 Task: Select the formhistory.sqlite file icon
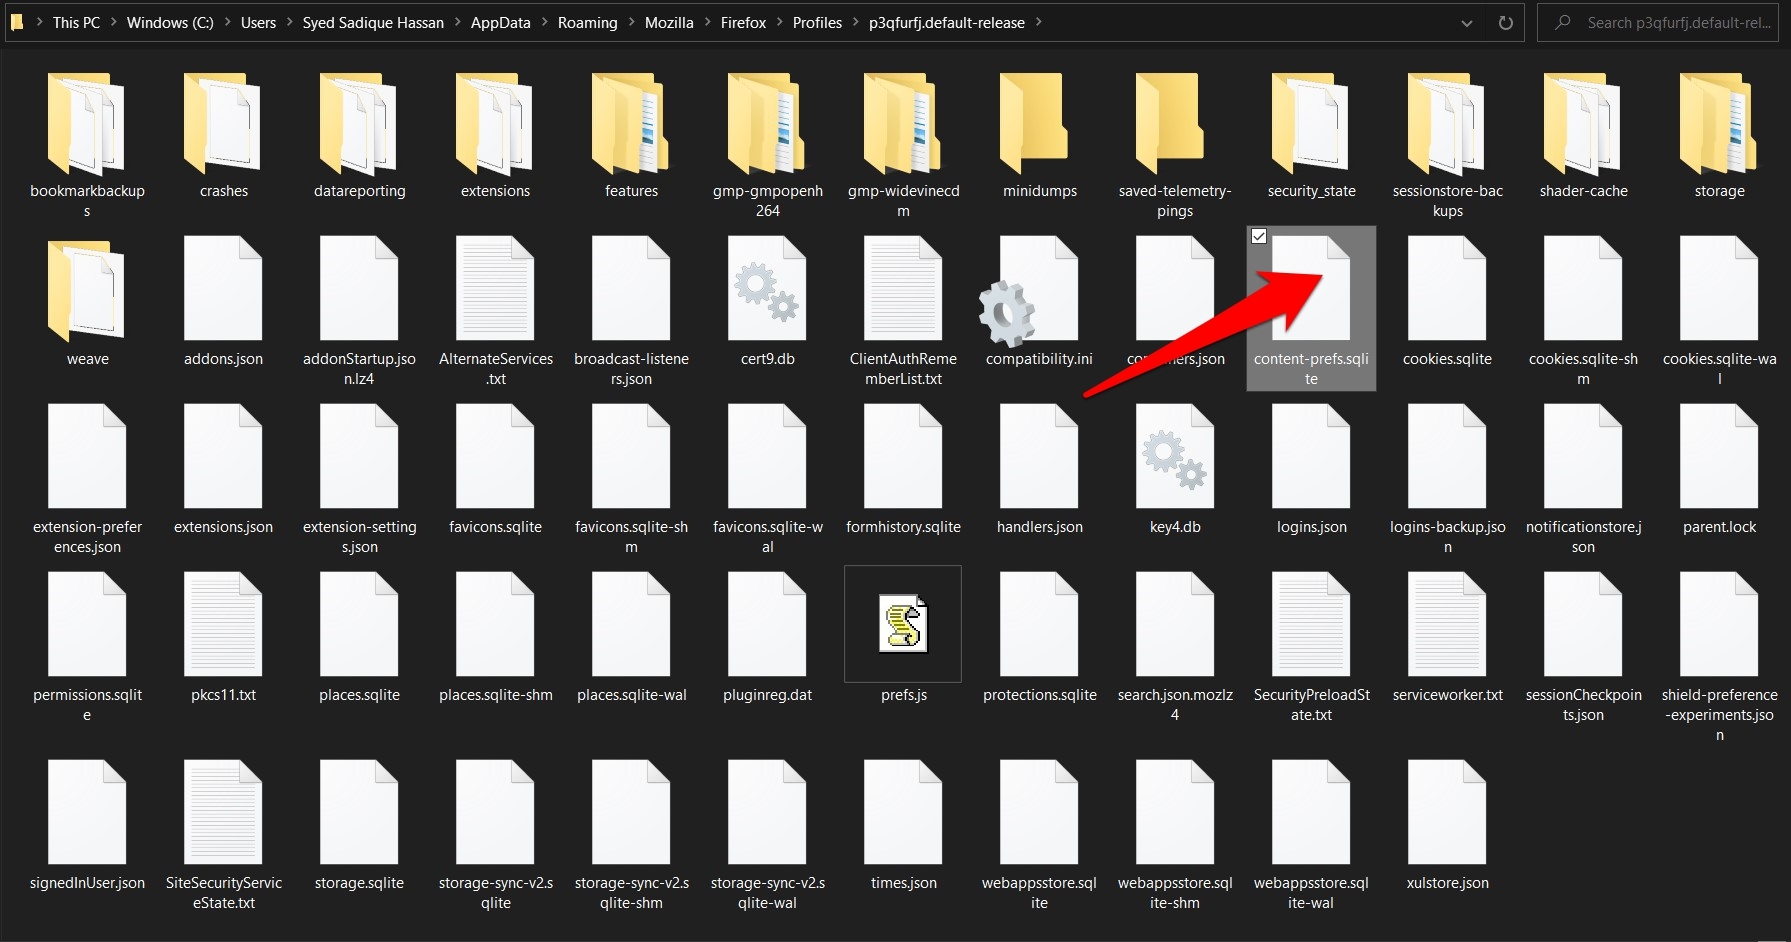point(903,456)
